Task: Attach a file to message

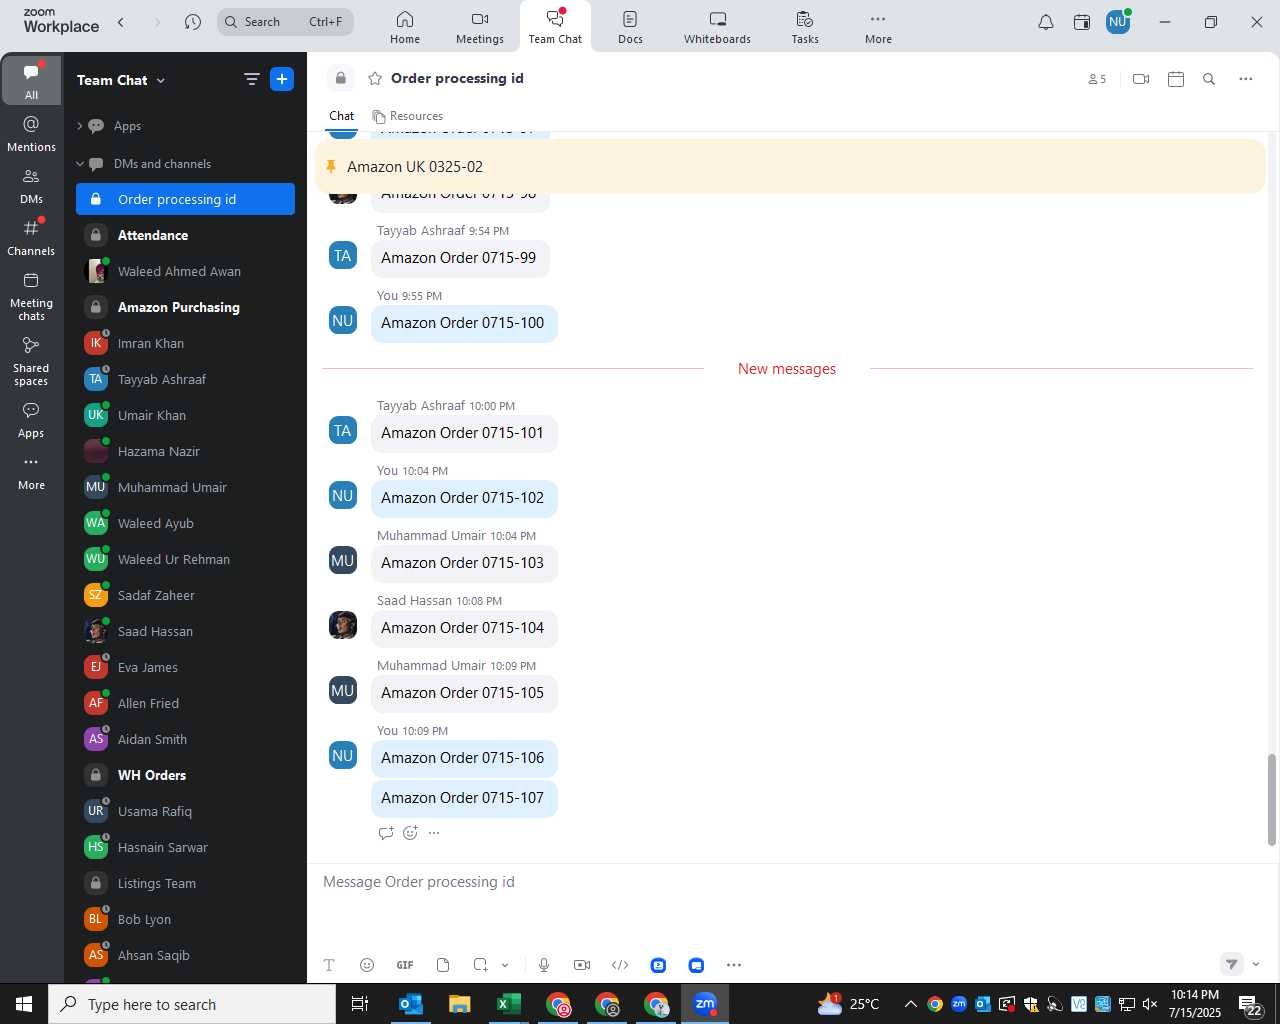Action: pos(443,965)
